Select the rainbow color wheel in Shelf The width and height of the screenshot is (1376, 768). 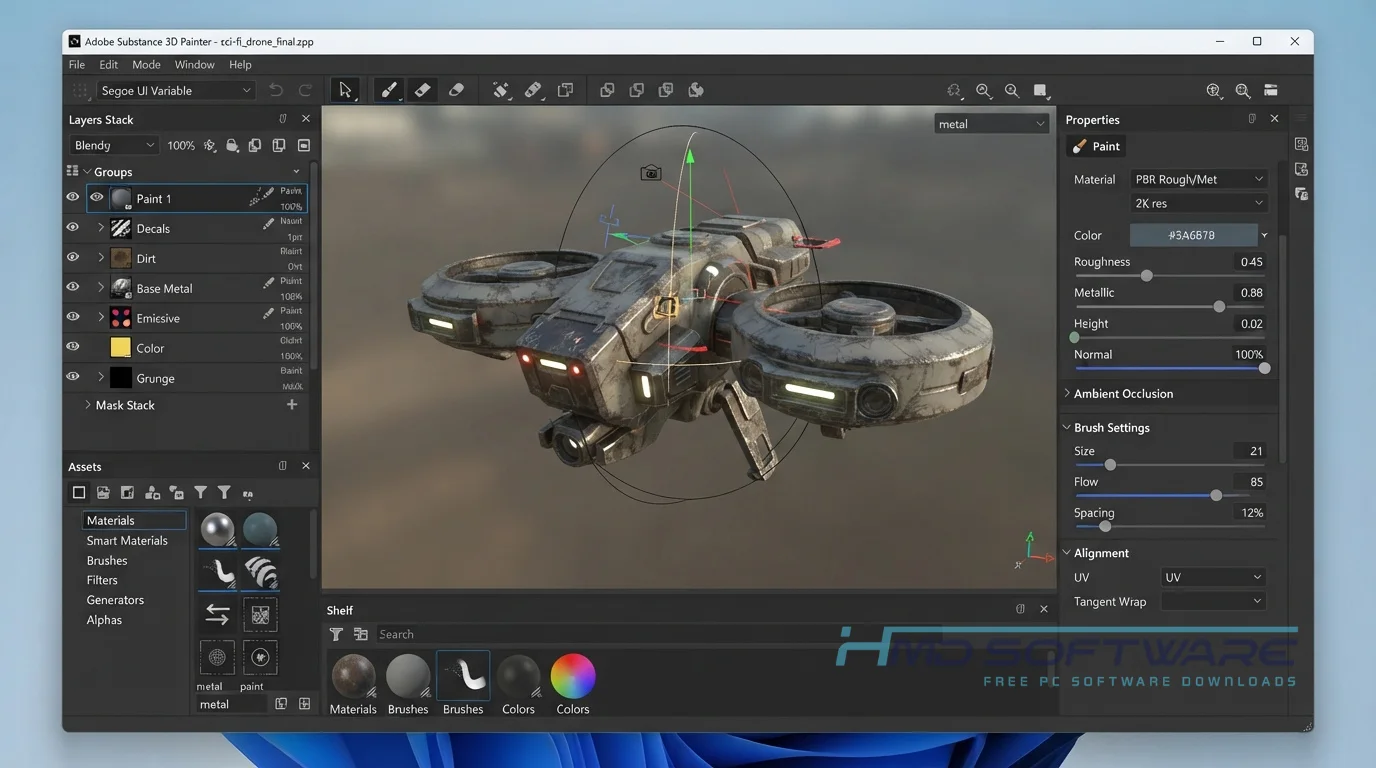click(x=573, y=676)
